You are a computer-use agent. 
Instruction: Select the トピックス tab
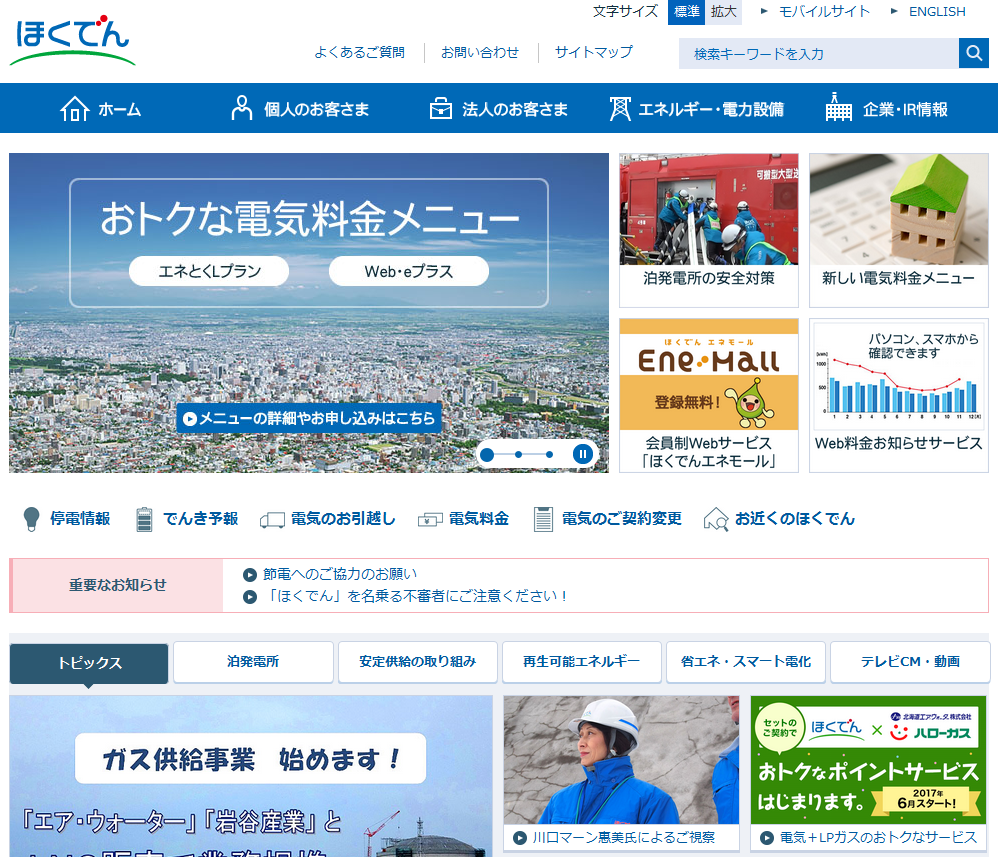(89, 663)
